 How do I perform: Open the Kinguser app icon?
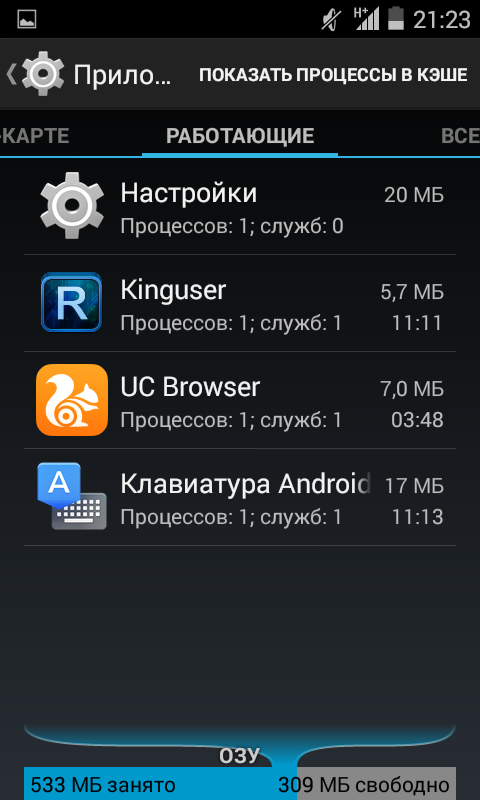[71, 302]
